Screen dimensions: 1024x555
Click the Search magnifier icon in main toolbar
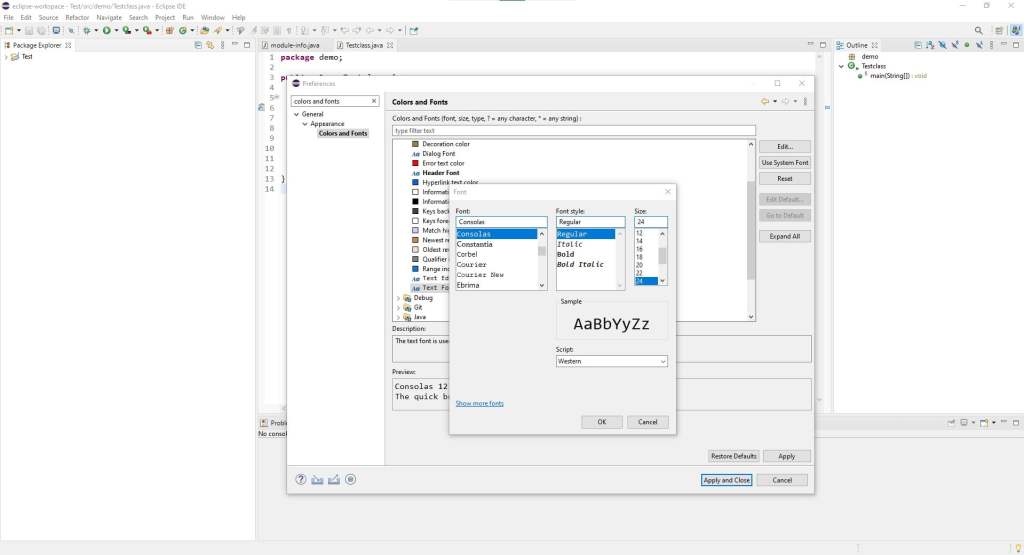pos(978,30)
